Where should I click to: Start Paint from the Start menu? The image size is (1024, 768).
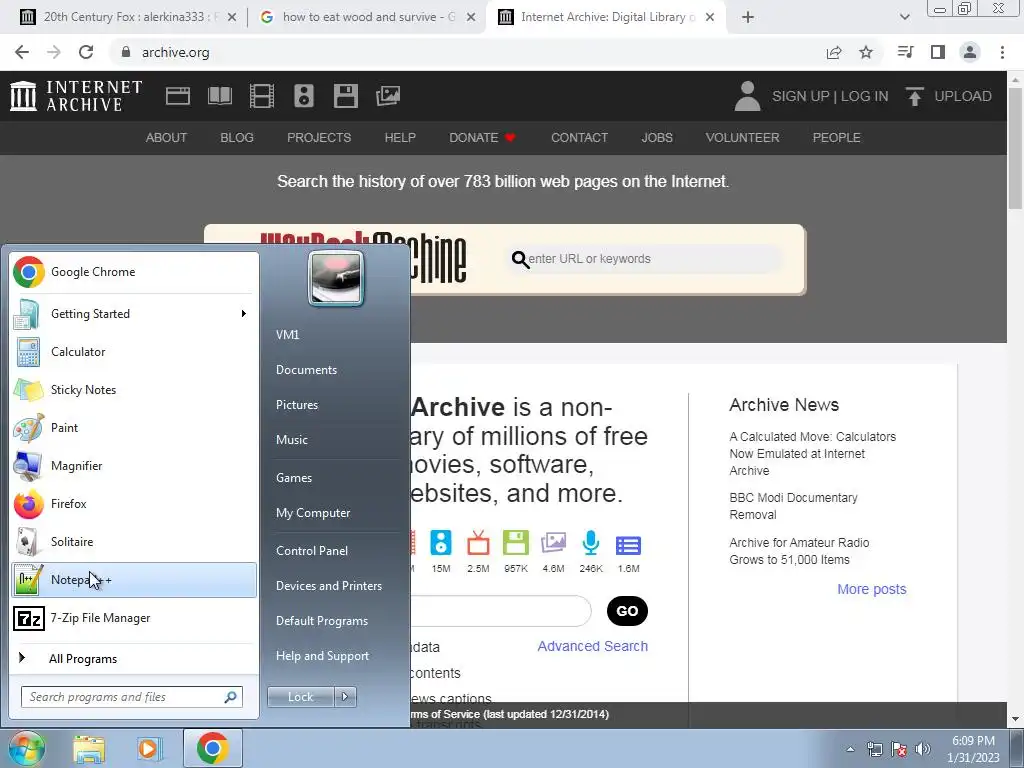(134, 428)
